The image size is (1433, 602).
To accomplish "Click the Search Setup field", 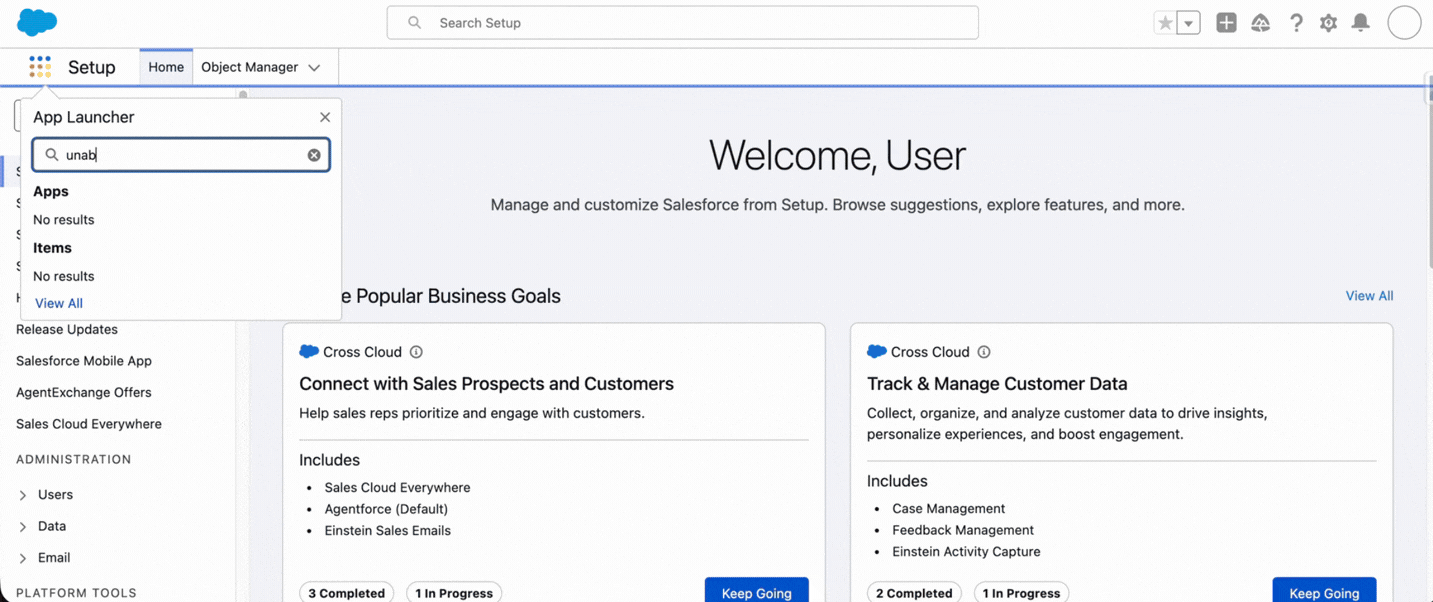I will [x=683, y=23].
